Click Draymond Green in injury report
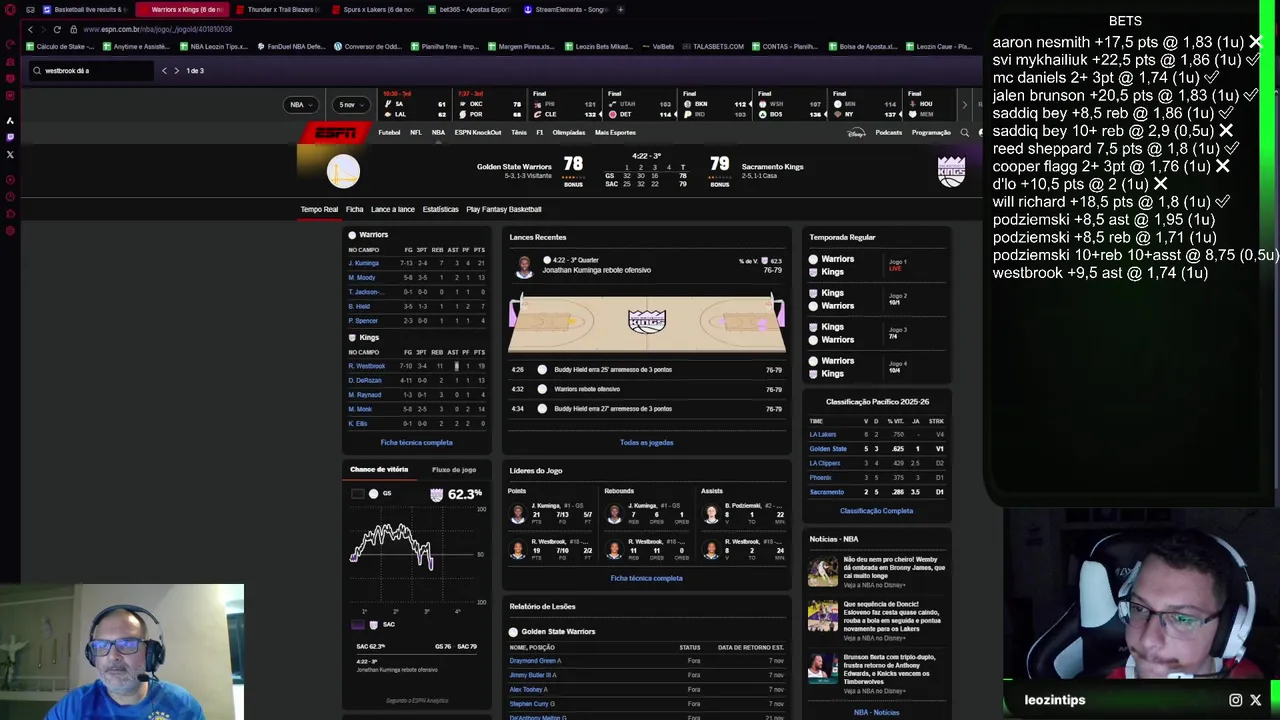The width and height of the screenshot is (1280, 720). click(535, 661)
